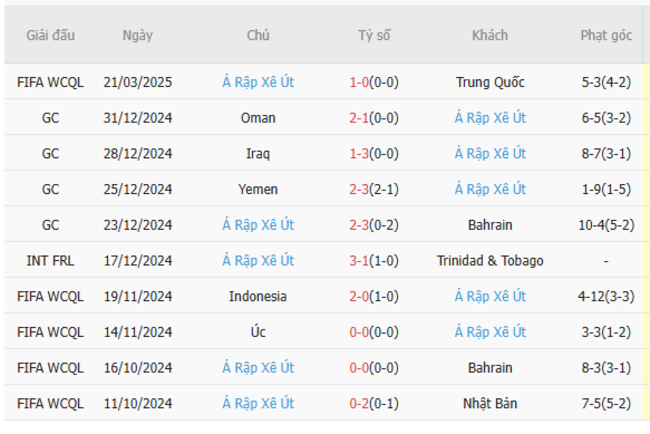The width and height of the screenshot is (650, 434).
Task: Click Bahrain in the 16/10/2024 match row
Action: point(490,368)
